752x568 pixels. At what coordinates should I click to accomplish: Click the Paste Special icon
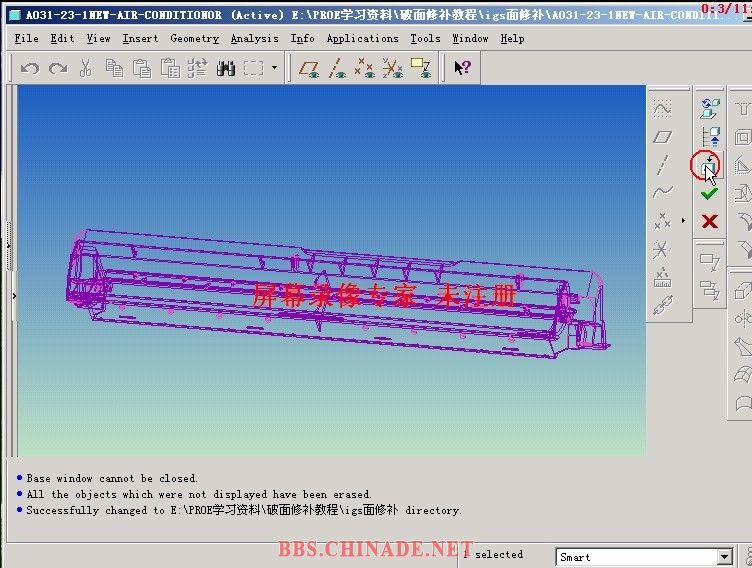[x=170, y=69]
